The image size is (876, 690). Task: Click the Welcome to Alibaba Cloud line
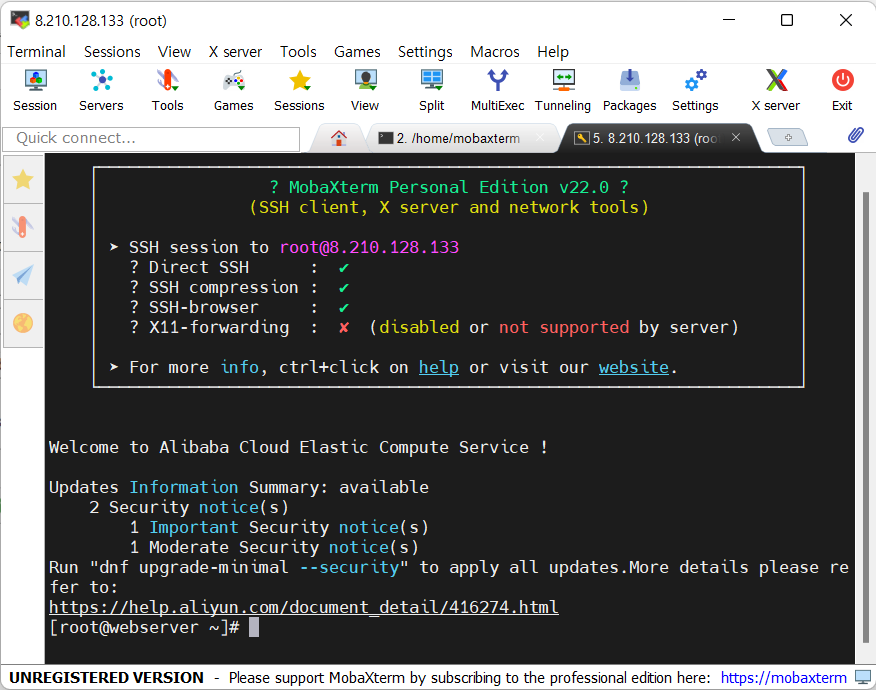[298, 448]
